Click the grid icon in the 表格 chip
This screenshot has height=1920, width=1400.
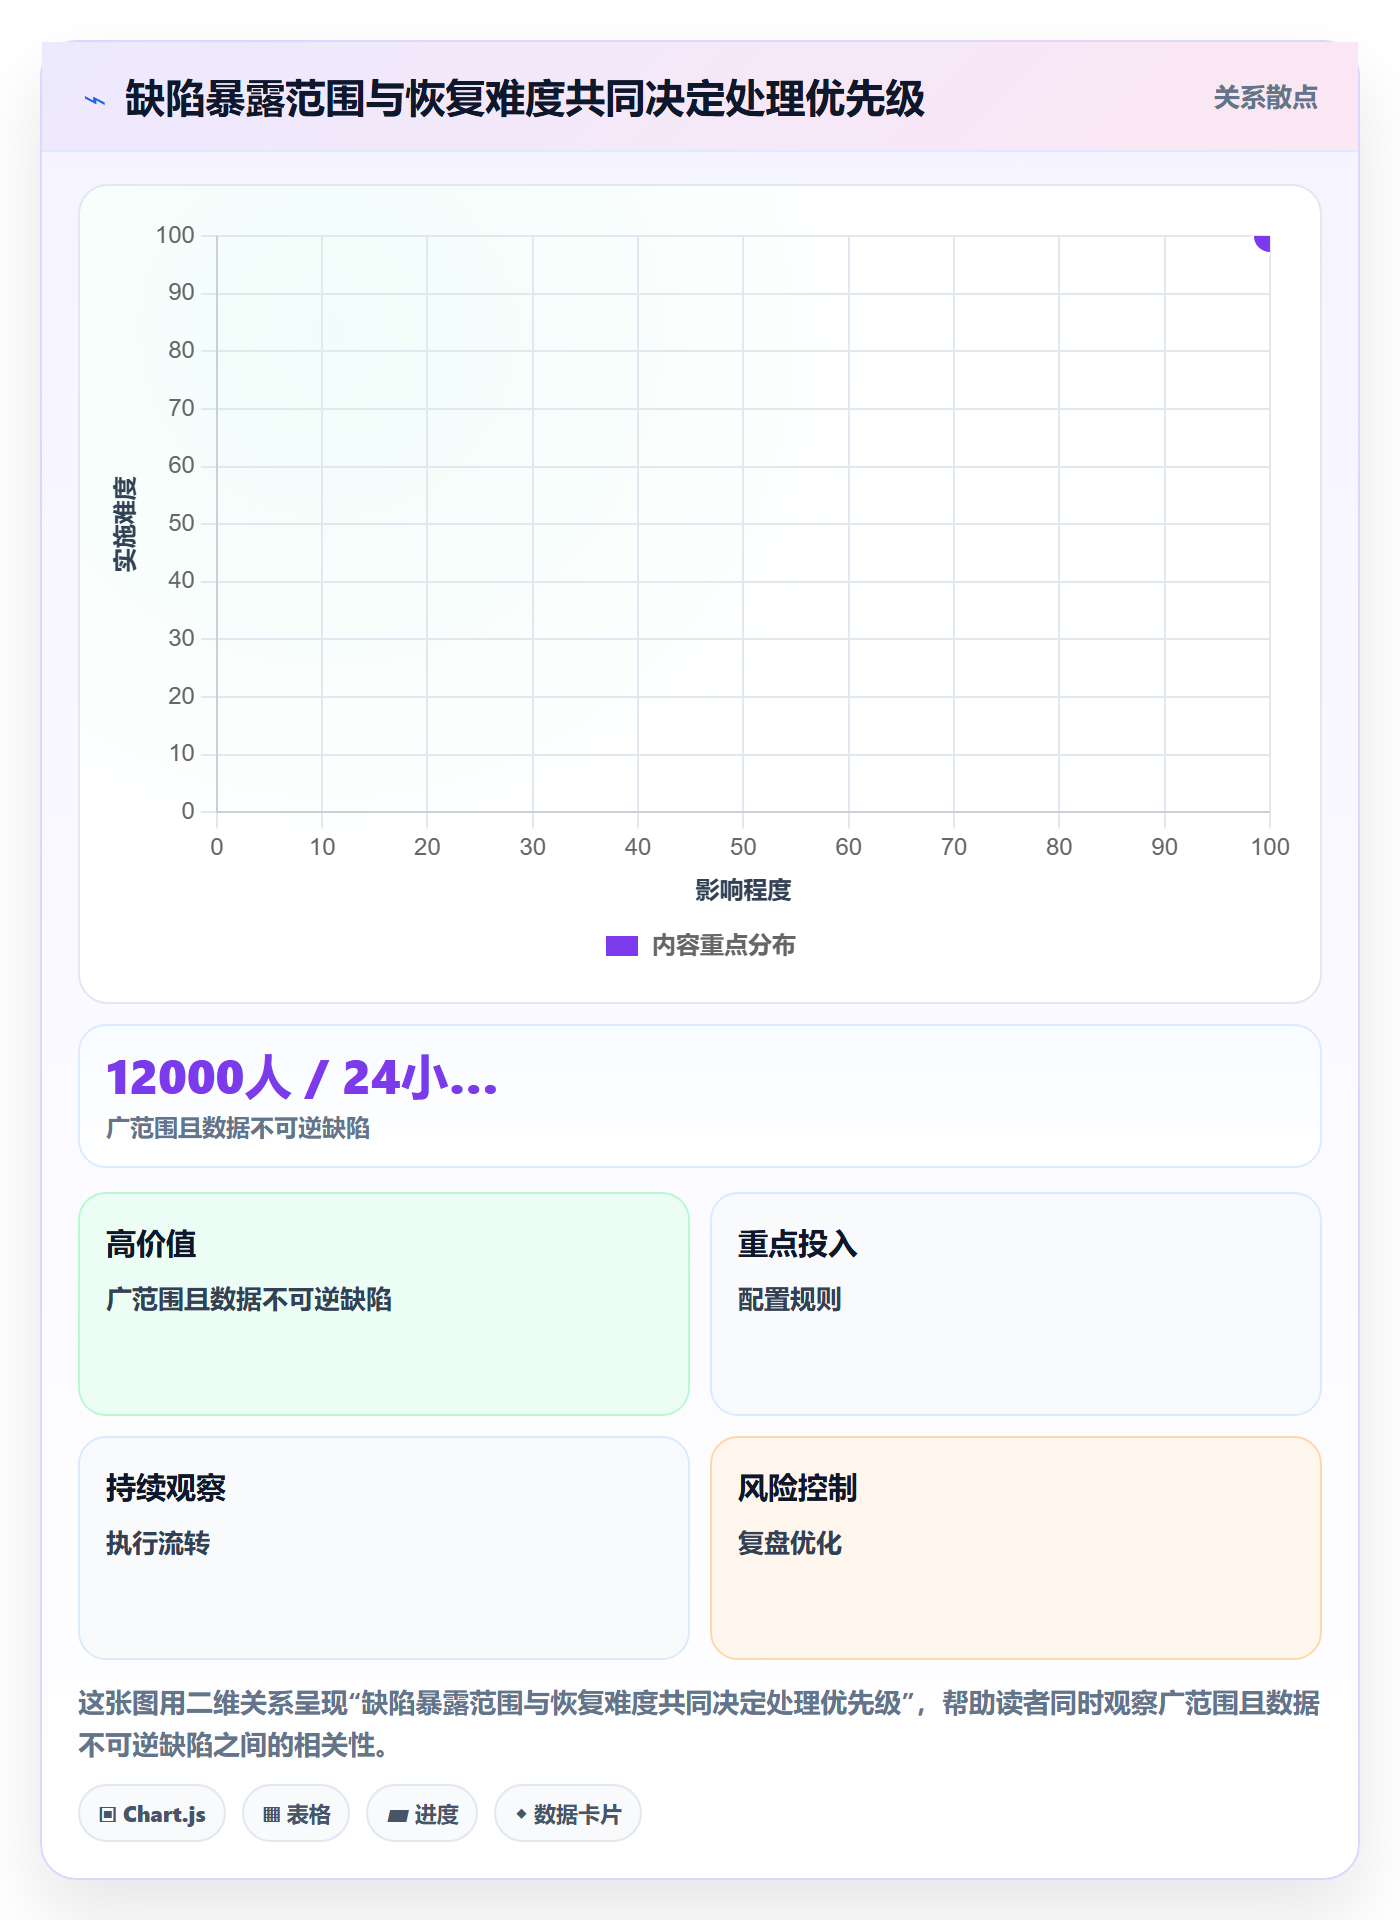[x=272, y=1815]
